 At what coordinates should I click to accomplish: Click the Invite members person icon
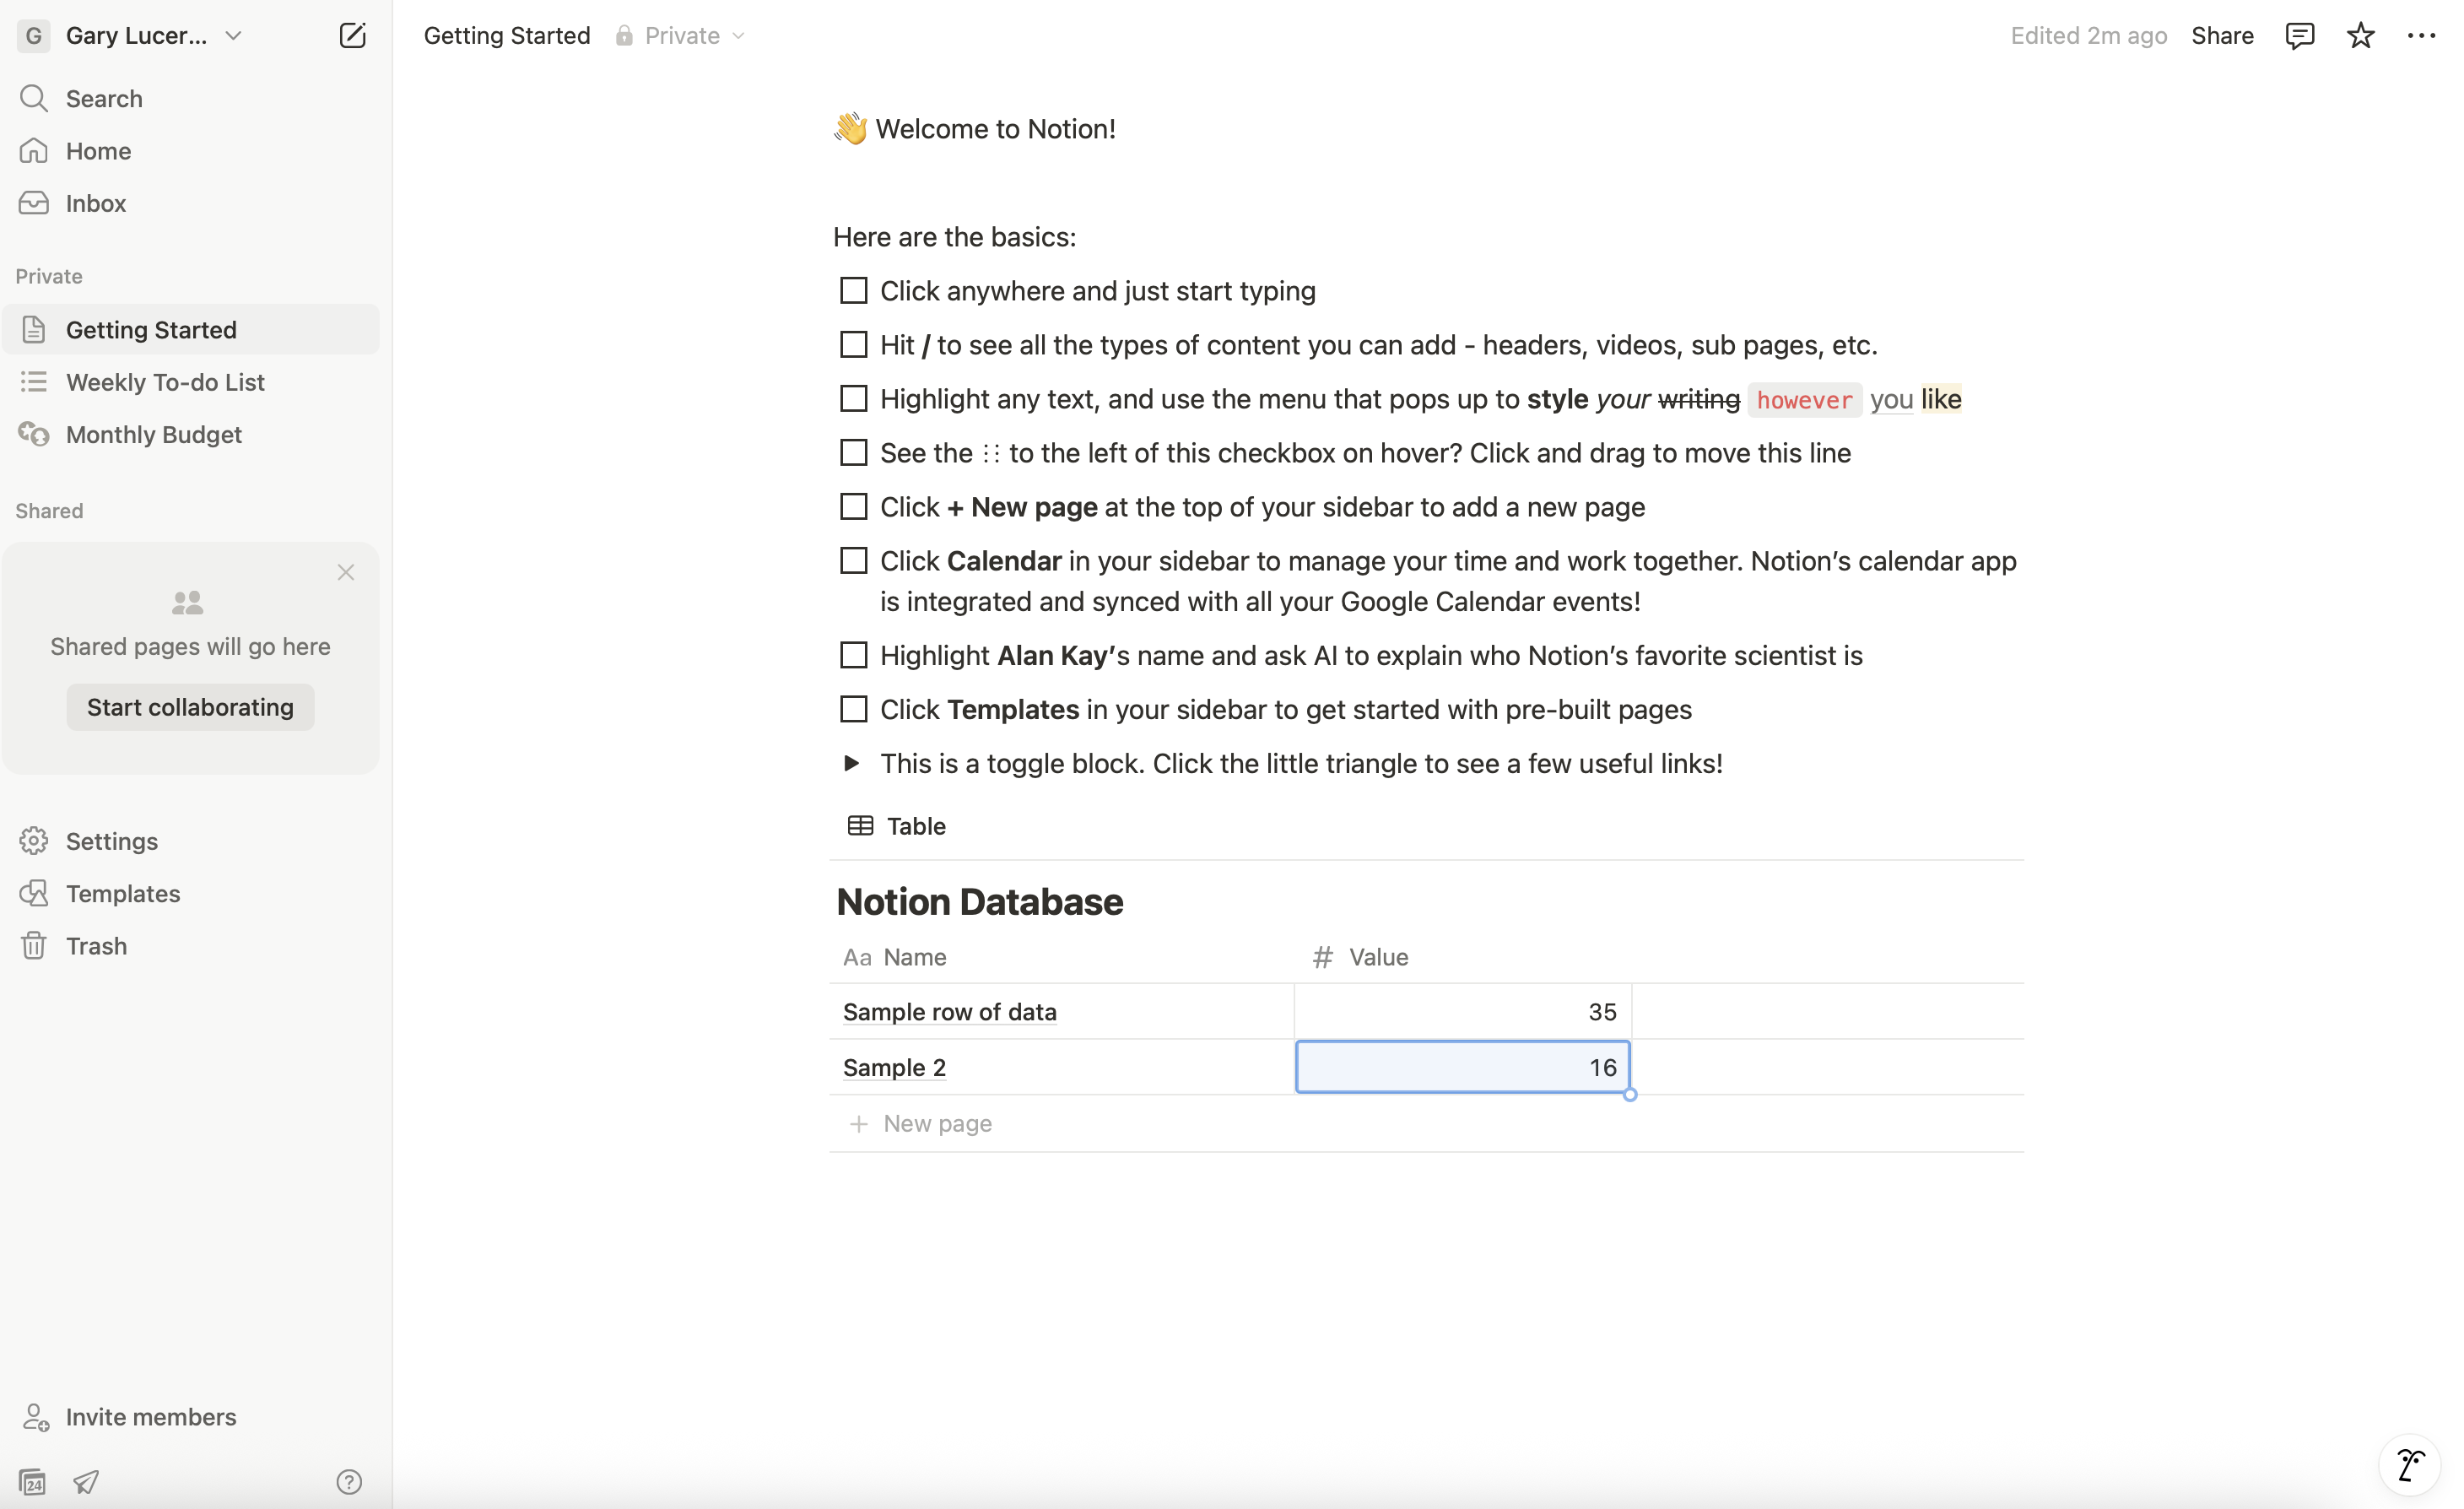pos(36,1417)
